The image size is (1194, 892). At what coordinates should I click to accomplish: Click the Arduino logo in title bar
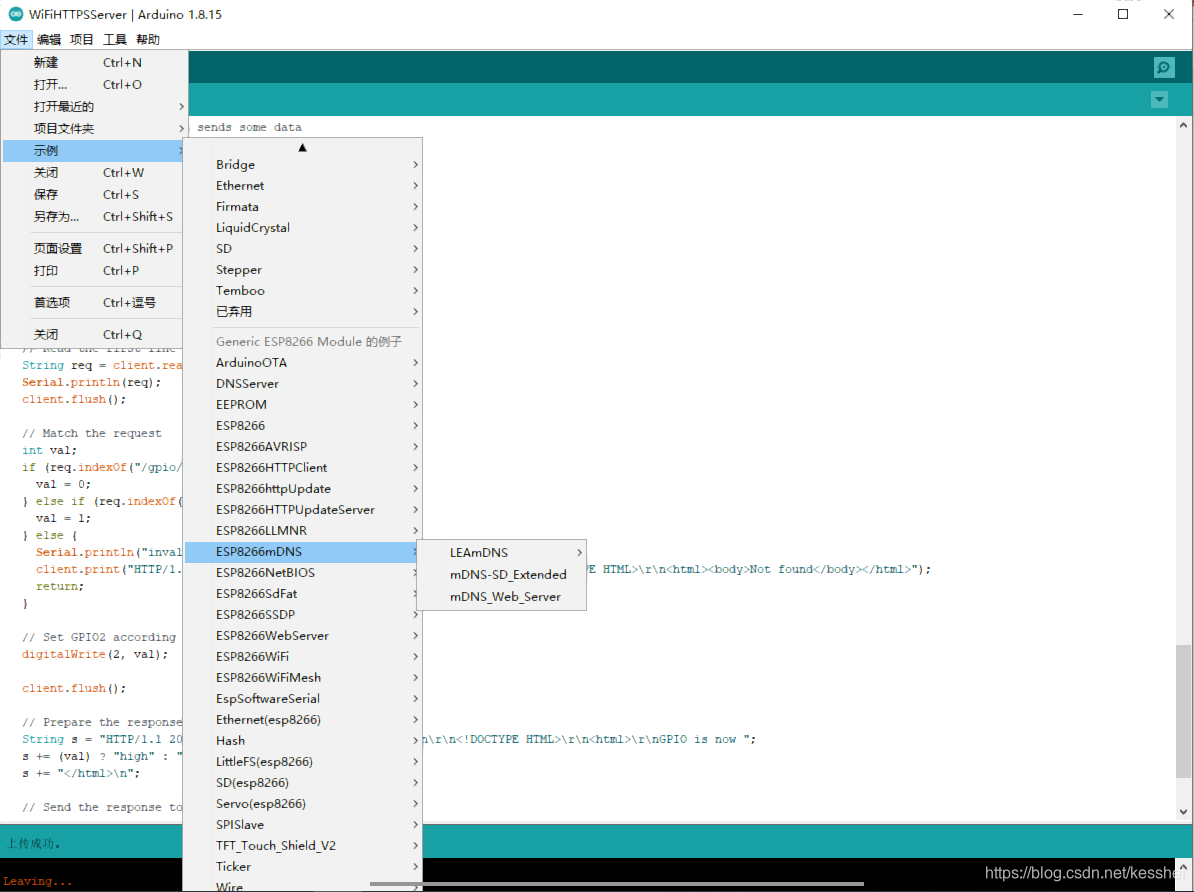(15, 14)
